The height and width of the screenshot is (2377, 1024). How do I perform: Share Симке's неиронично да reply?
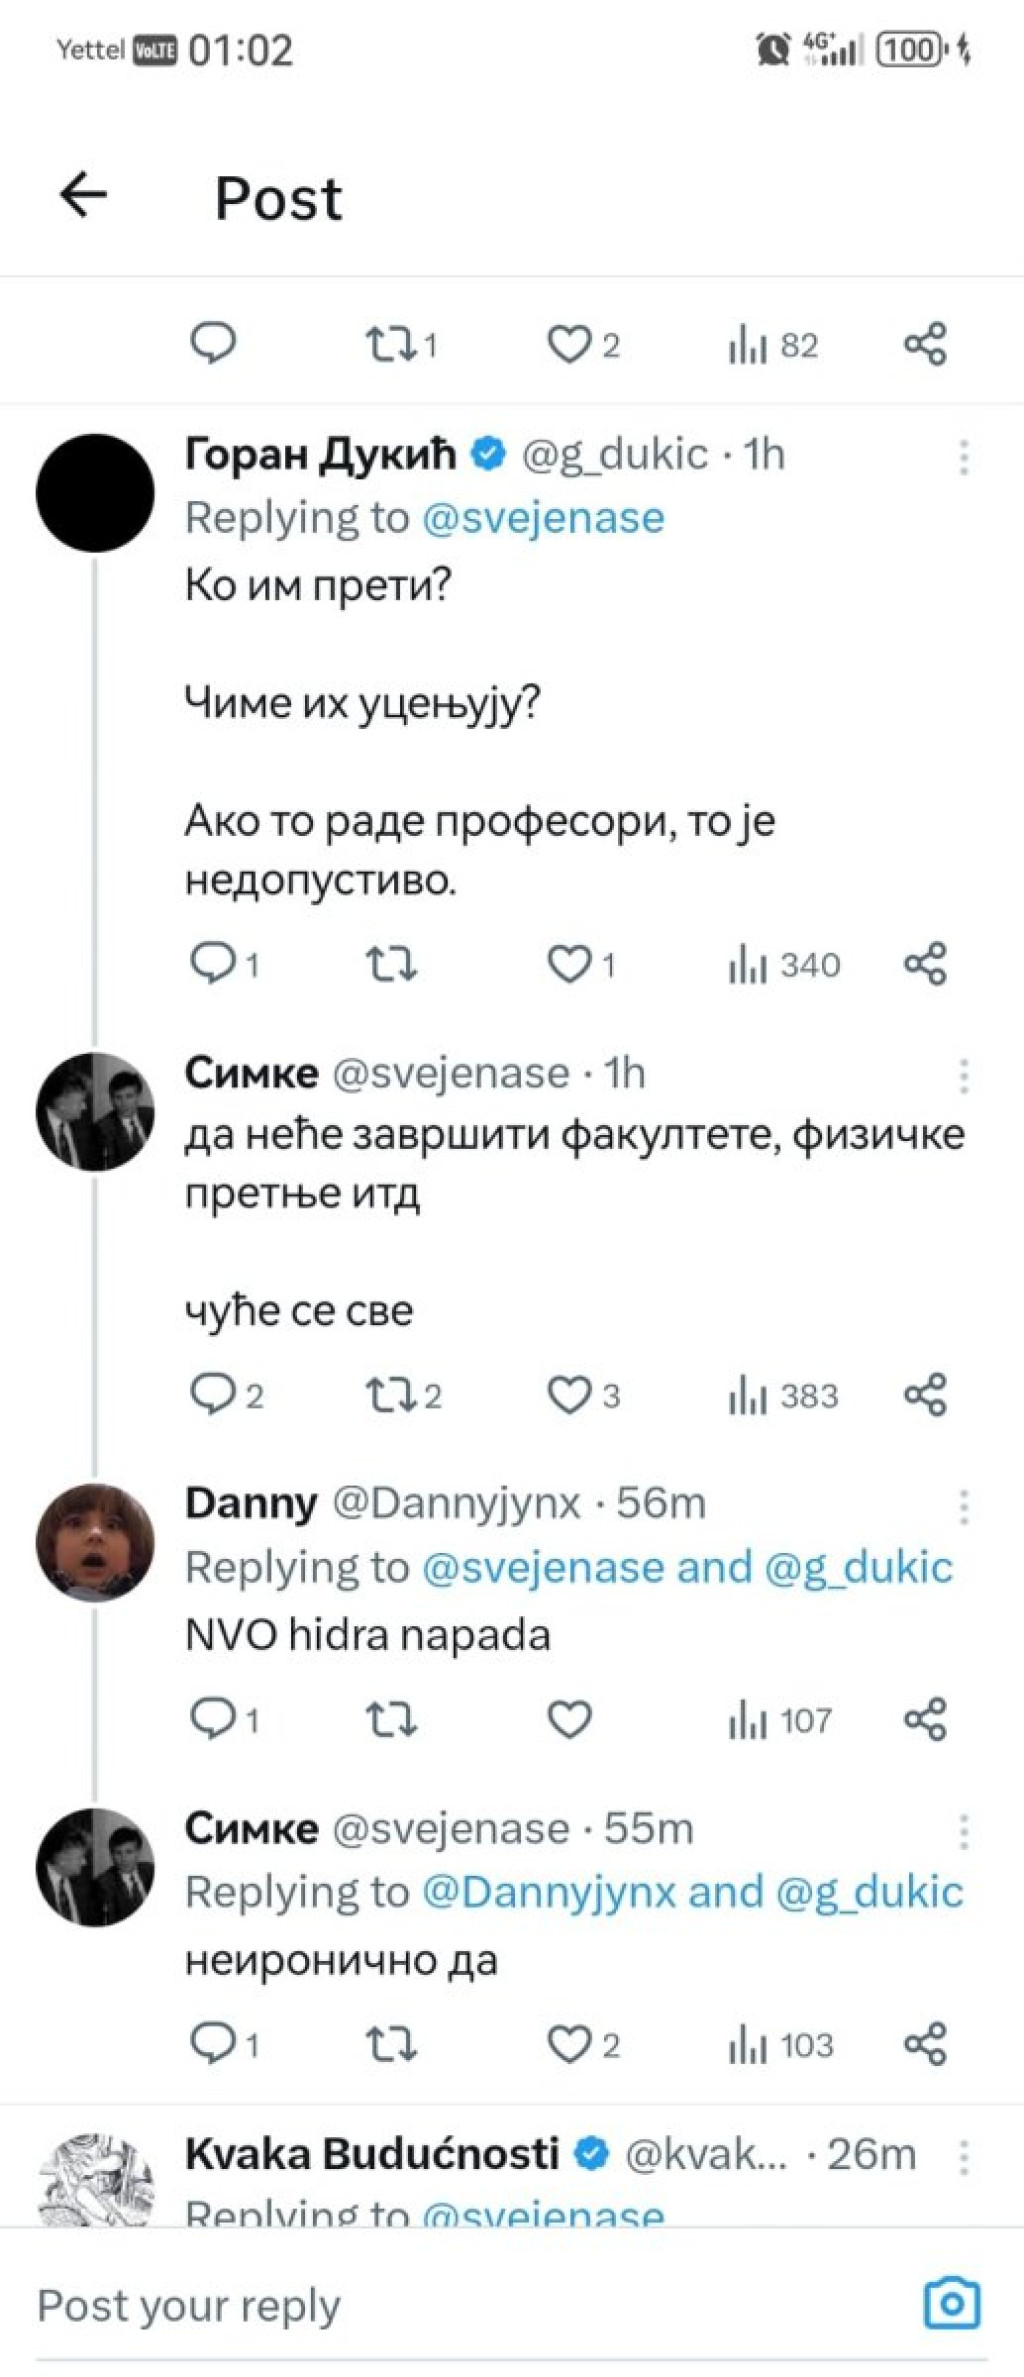point(925,2044)
